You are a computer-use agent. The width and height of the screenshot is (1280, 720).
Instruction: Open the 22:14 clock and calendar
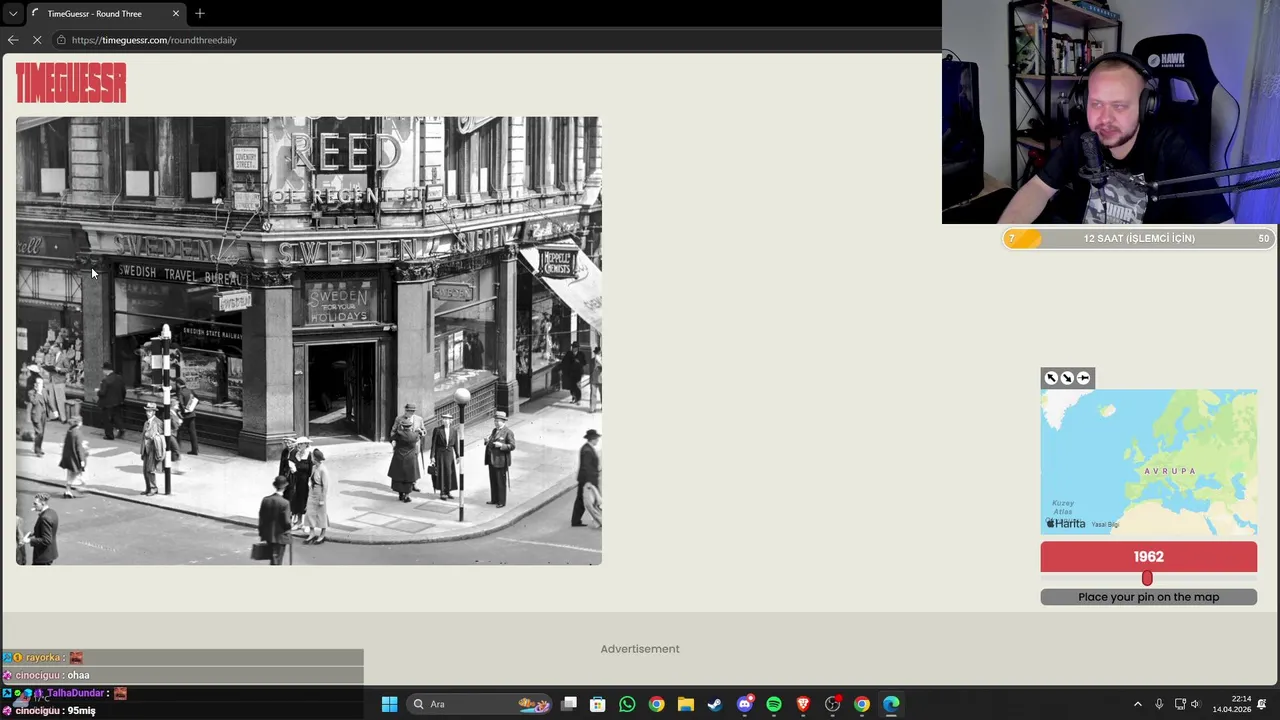[1232, 704]
